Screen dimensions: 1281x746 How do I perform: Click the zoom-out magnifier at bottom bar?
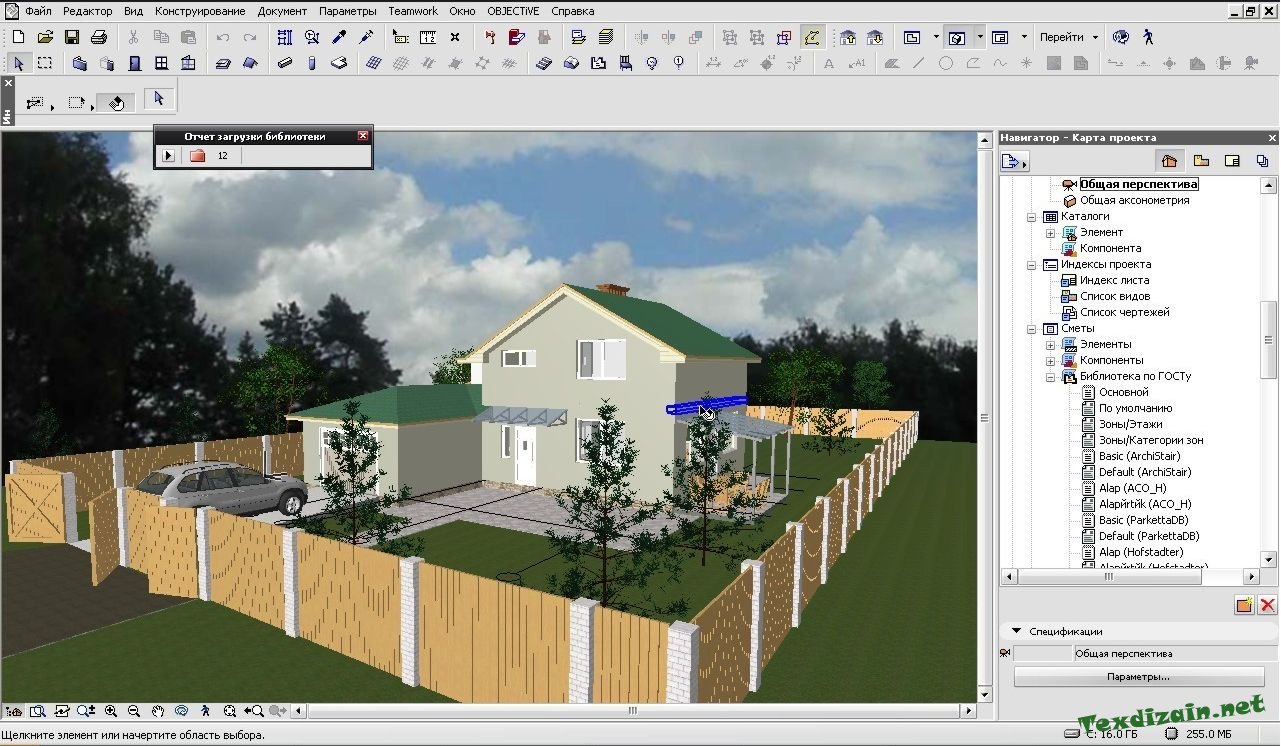[134, 711]
